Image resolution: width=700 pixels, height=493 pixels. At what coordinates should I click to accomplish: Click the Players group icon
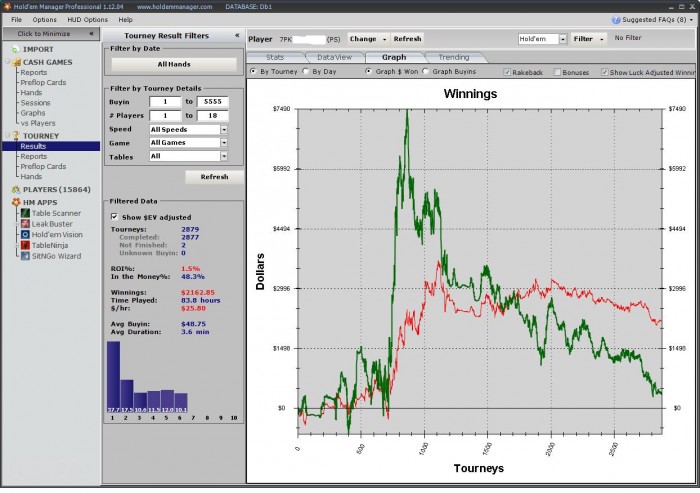pyautogui.click(x=16, y=189)
